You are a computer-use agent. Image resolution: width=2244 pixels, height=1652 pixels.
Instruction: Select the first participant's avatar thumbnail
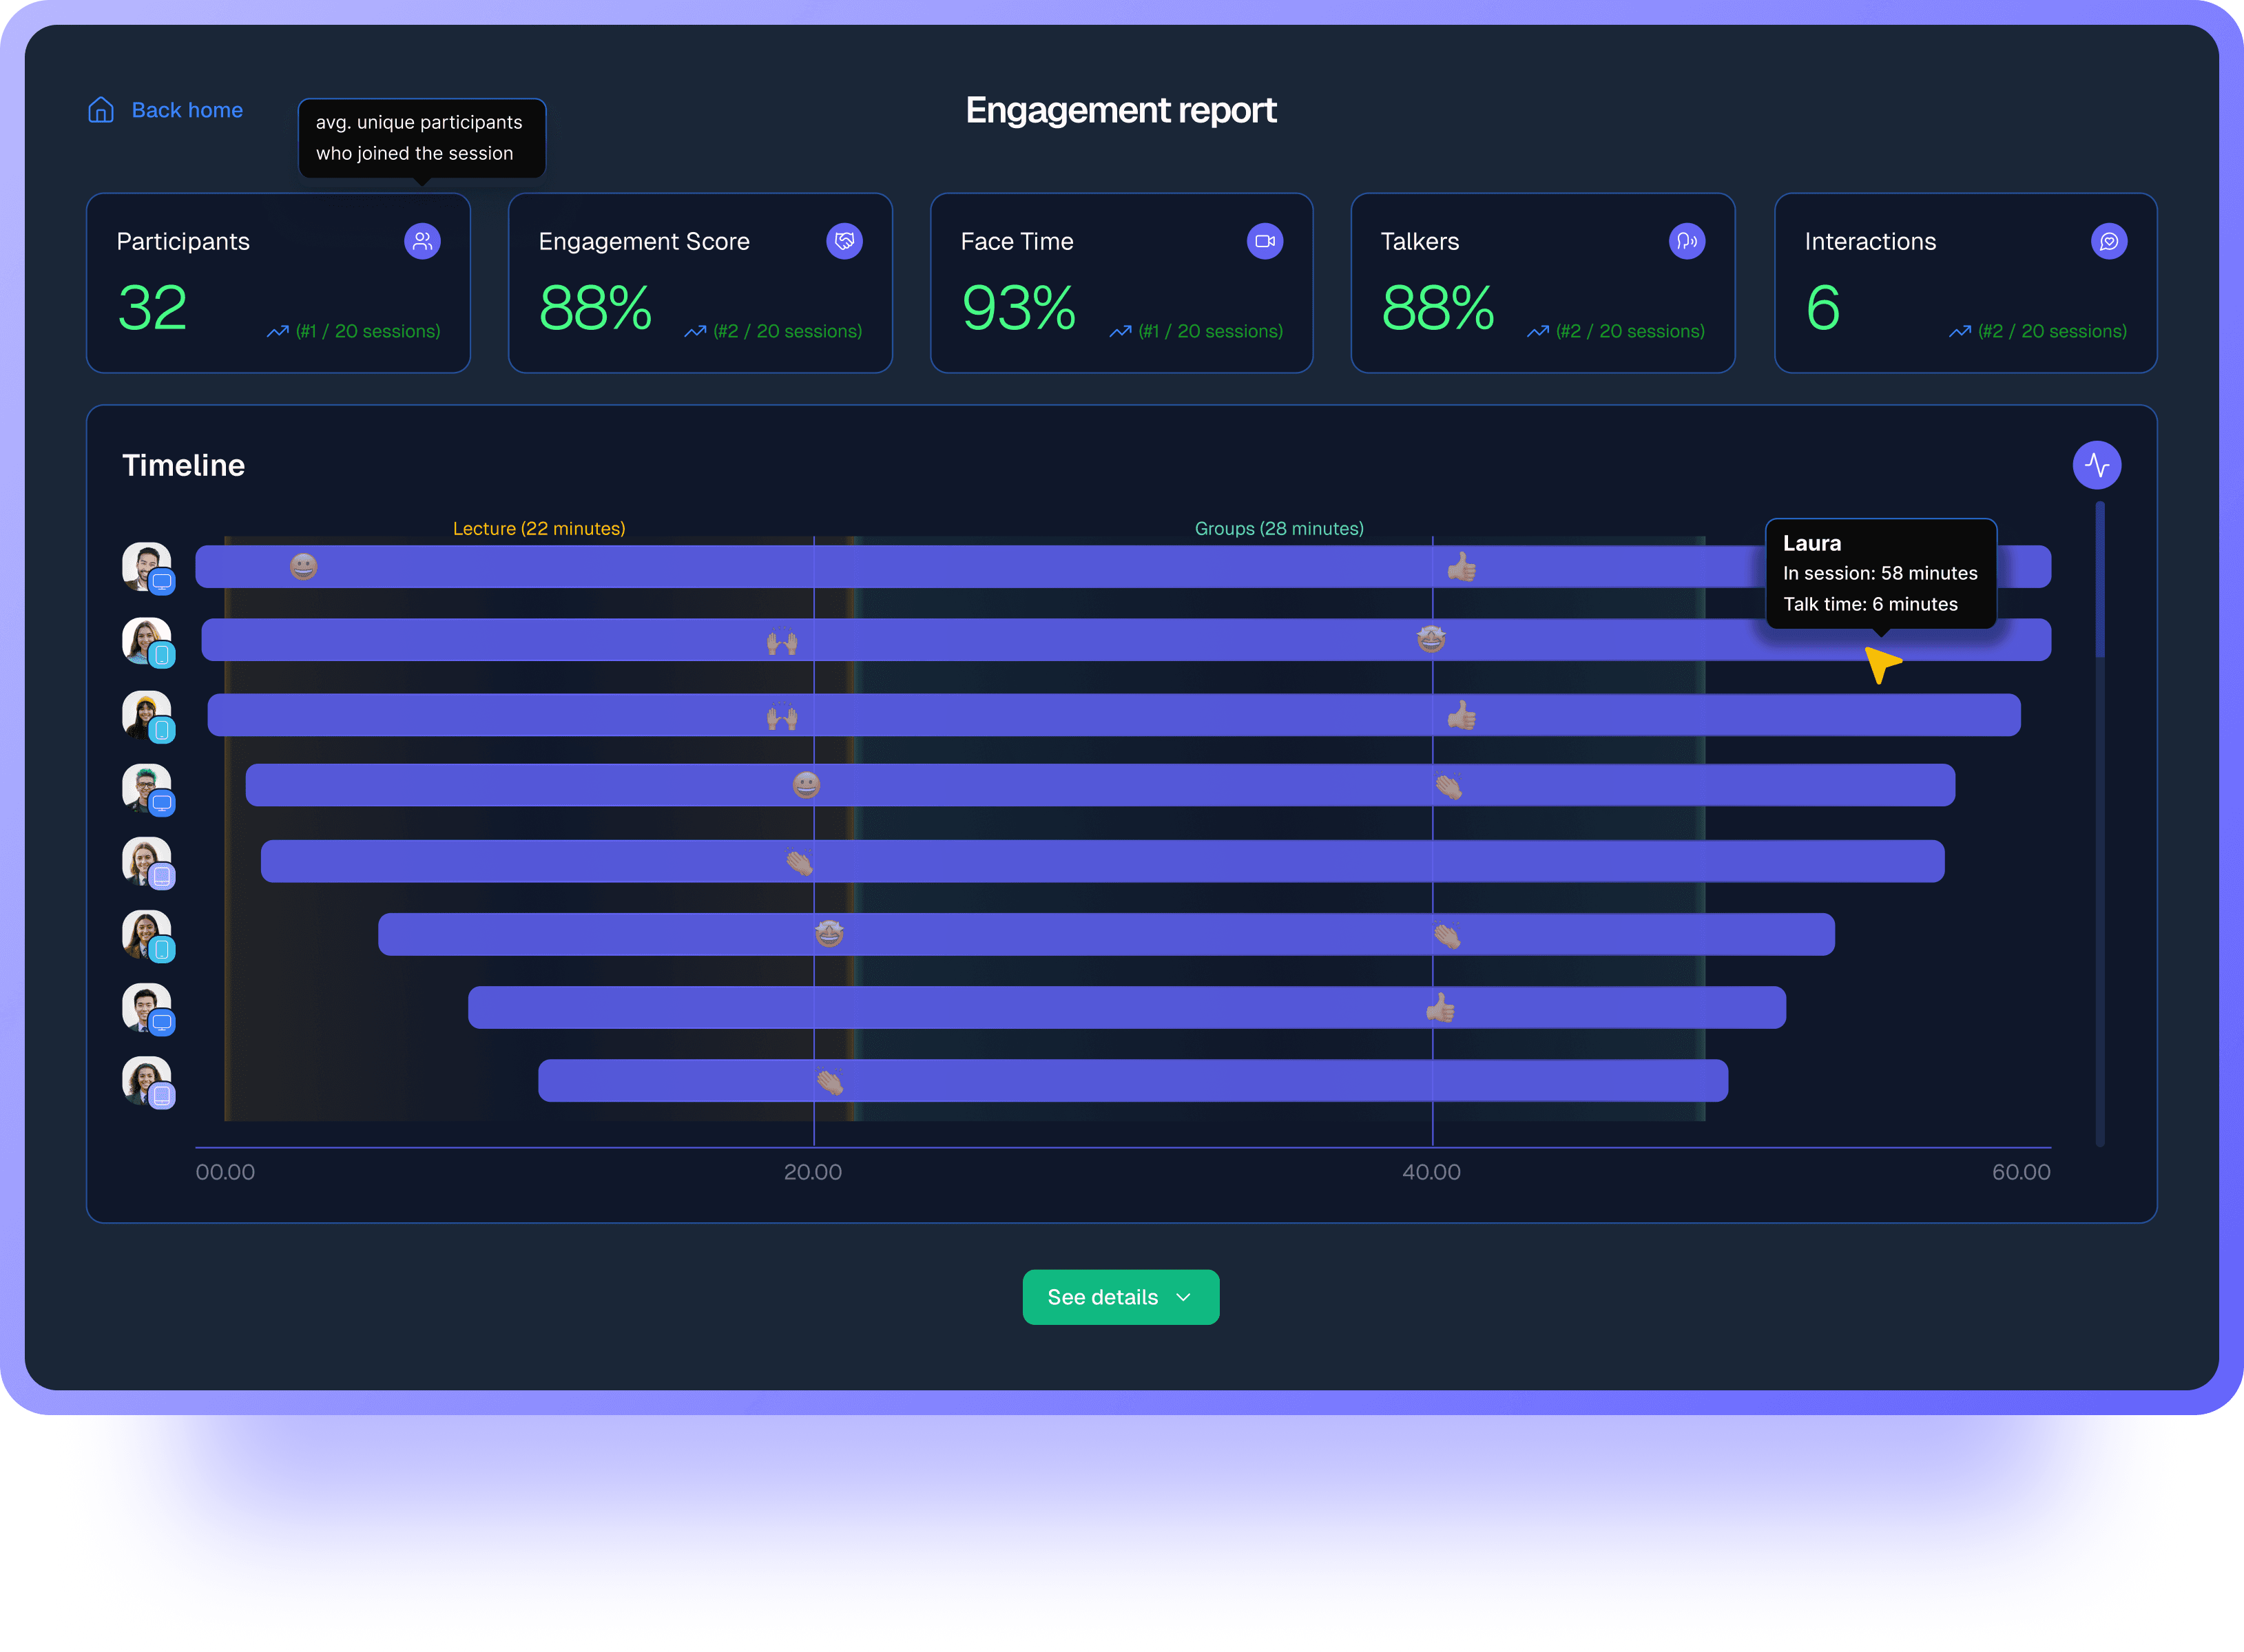pyautogui.click(x=146, y=566)
